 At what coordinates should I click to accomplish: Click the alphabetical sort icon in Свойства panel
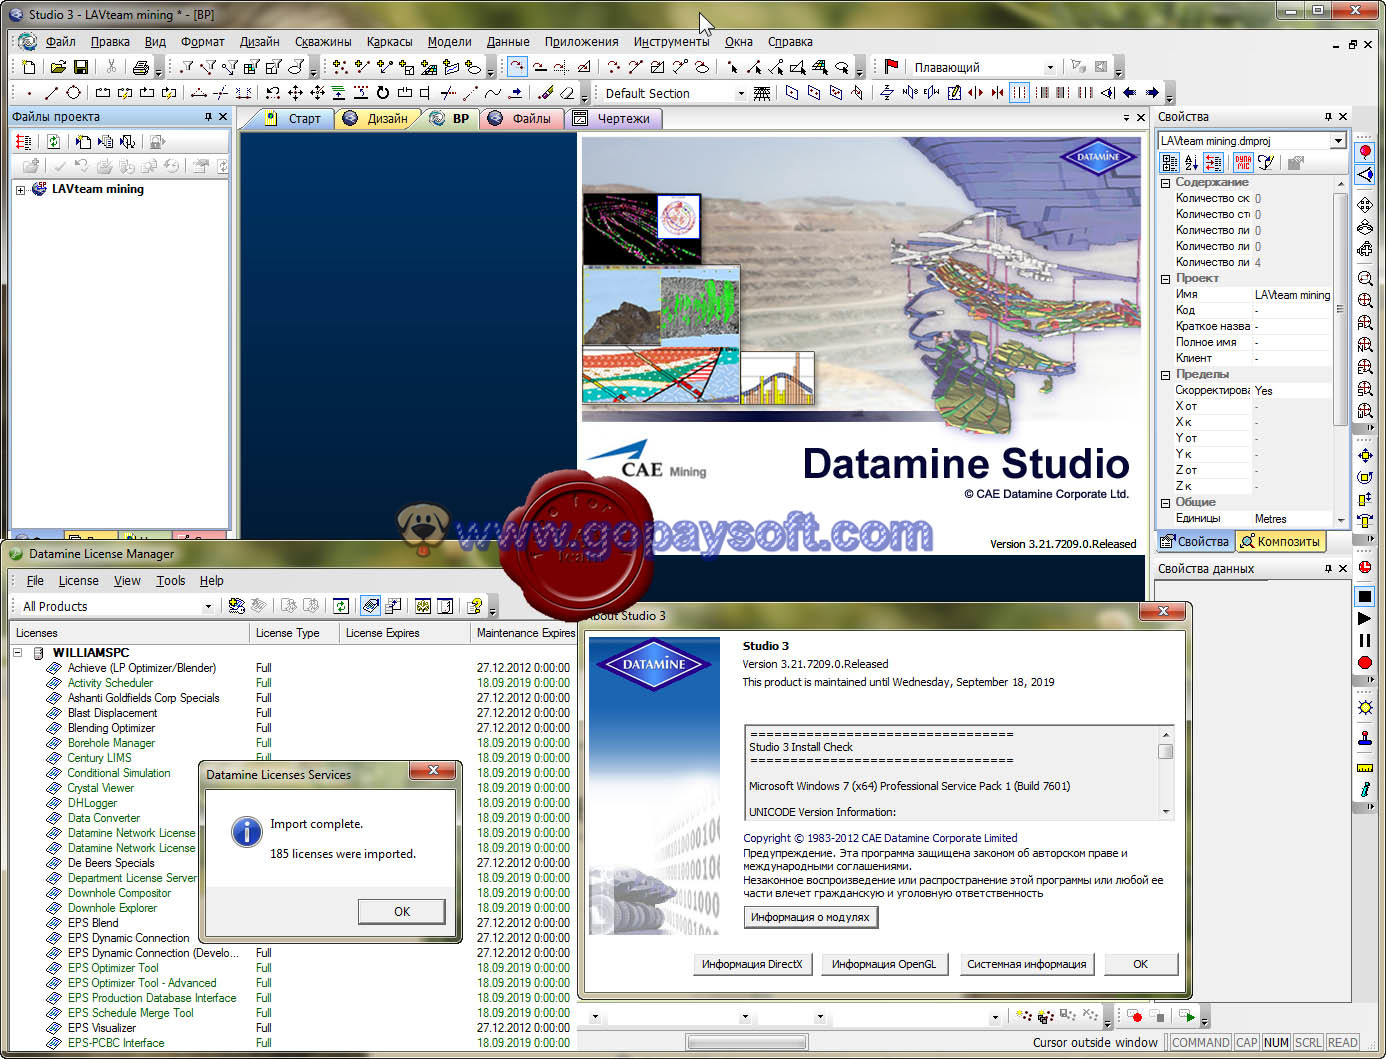click(x=1191, y=162)
